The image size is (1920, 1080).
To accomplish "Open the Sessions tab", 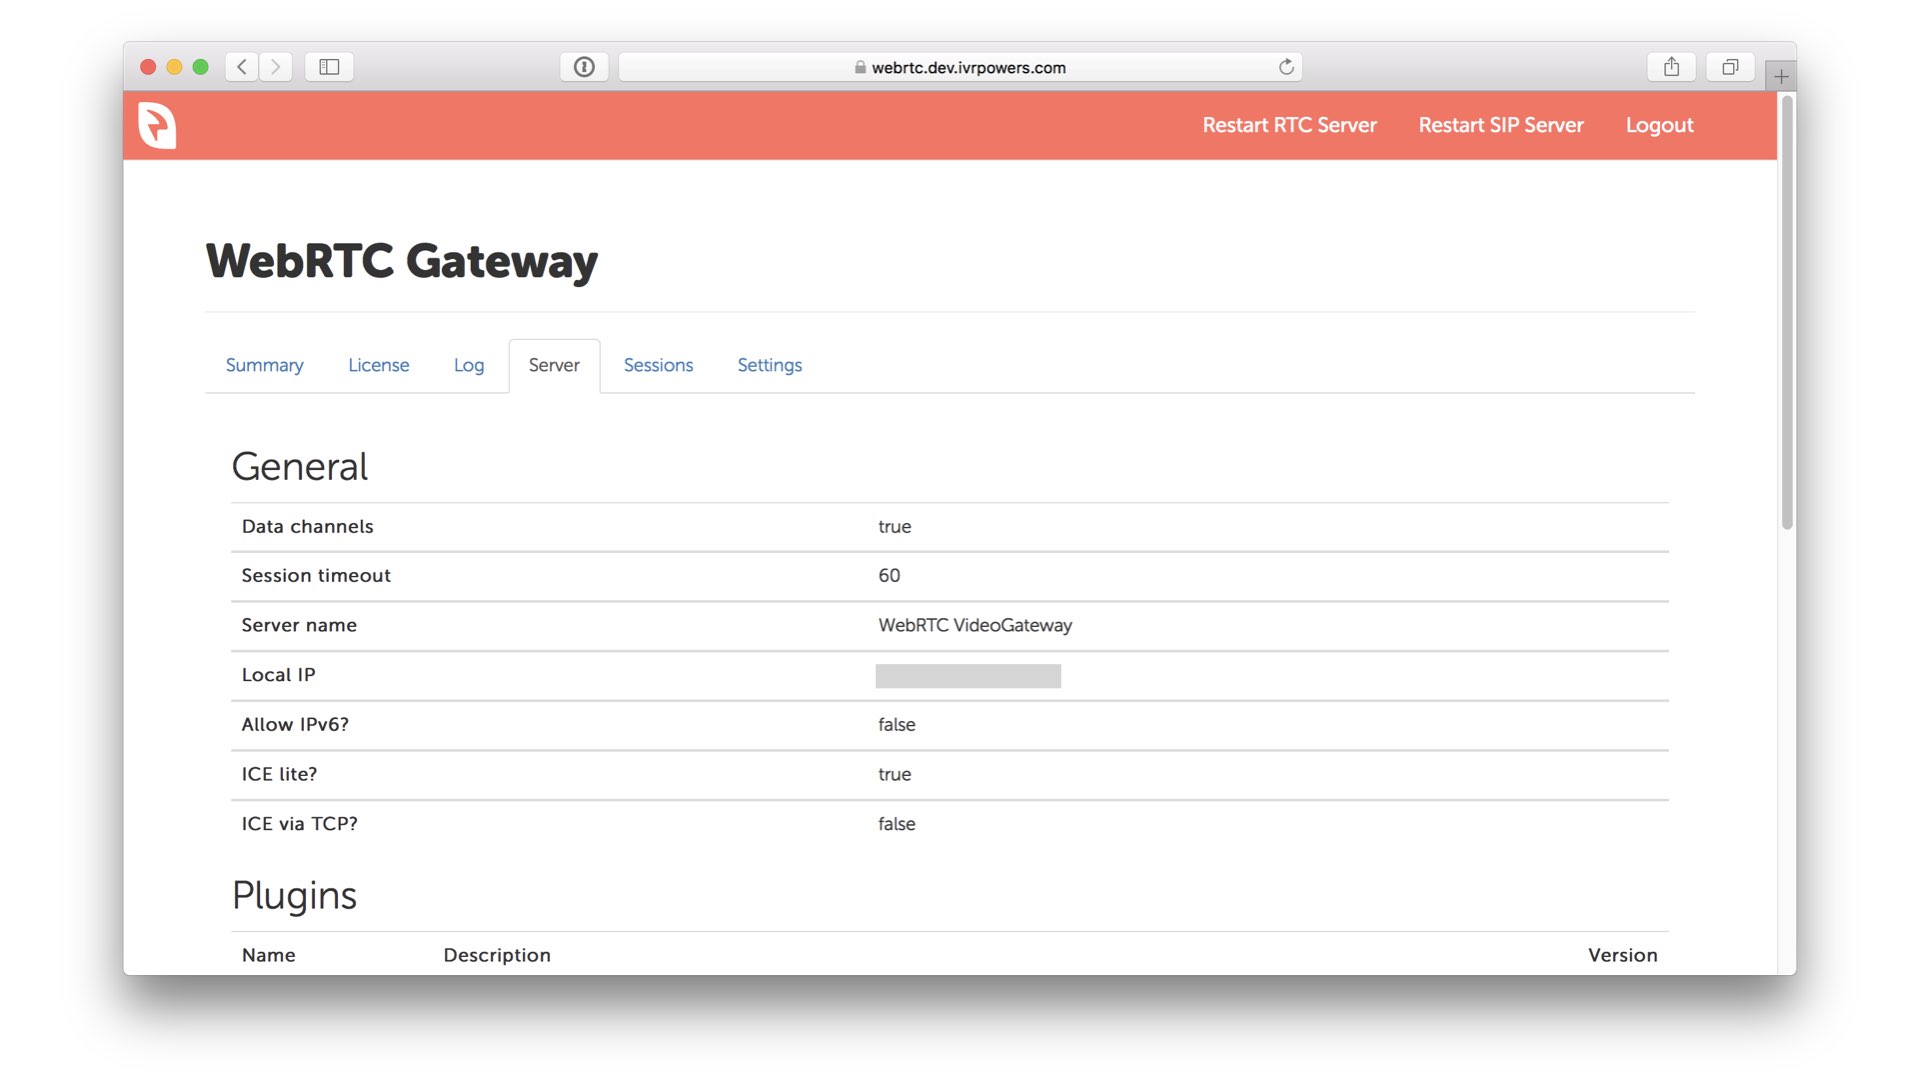I will coord(658,365).
